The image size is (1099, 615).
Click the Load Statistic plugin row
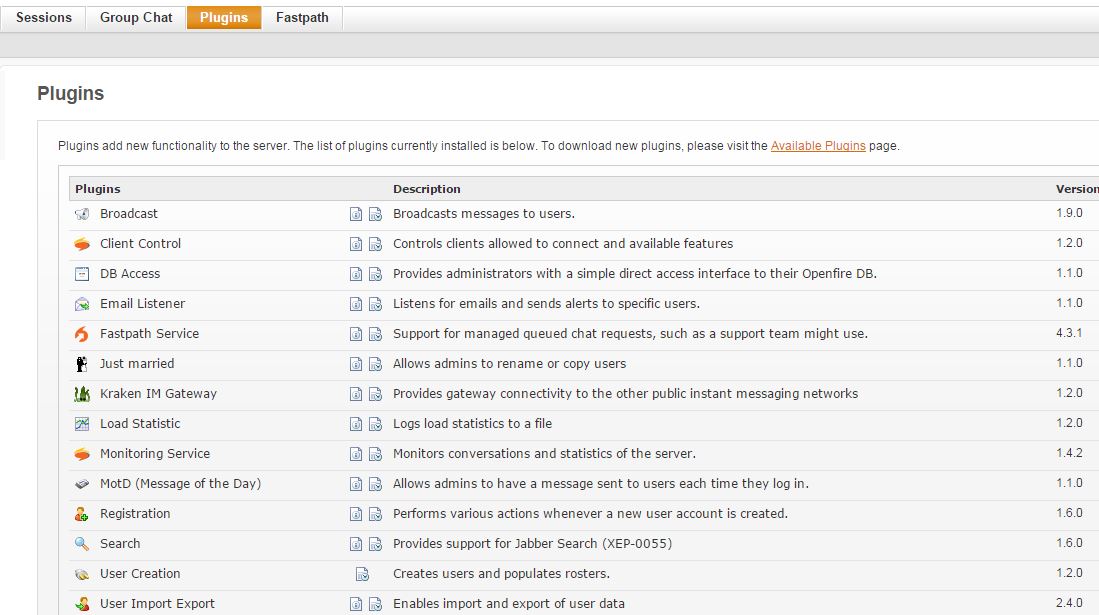584,424
